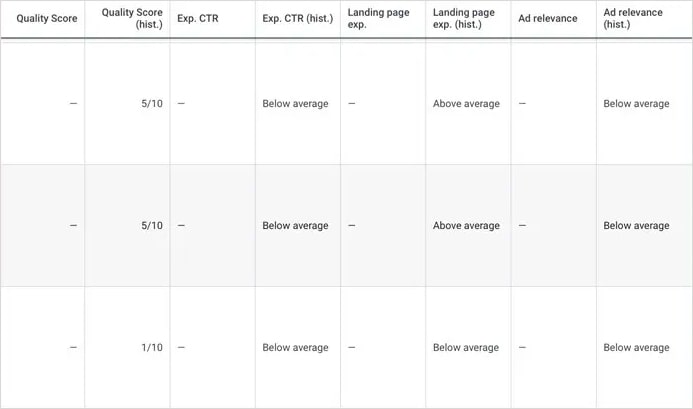Select Landing page exp. (hist.) header
693x409 pixels.
pyautogui.click(x=464, y=18)
